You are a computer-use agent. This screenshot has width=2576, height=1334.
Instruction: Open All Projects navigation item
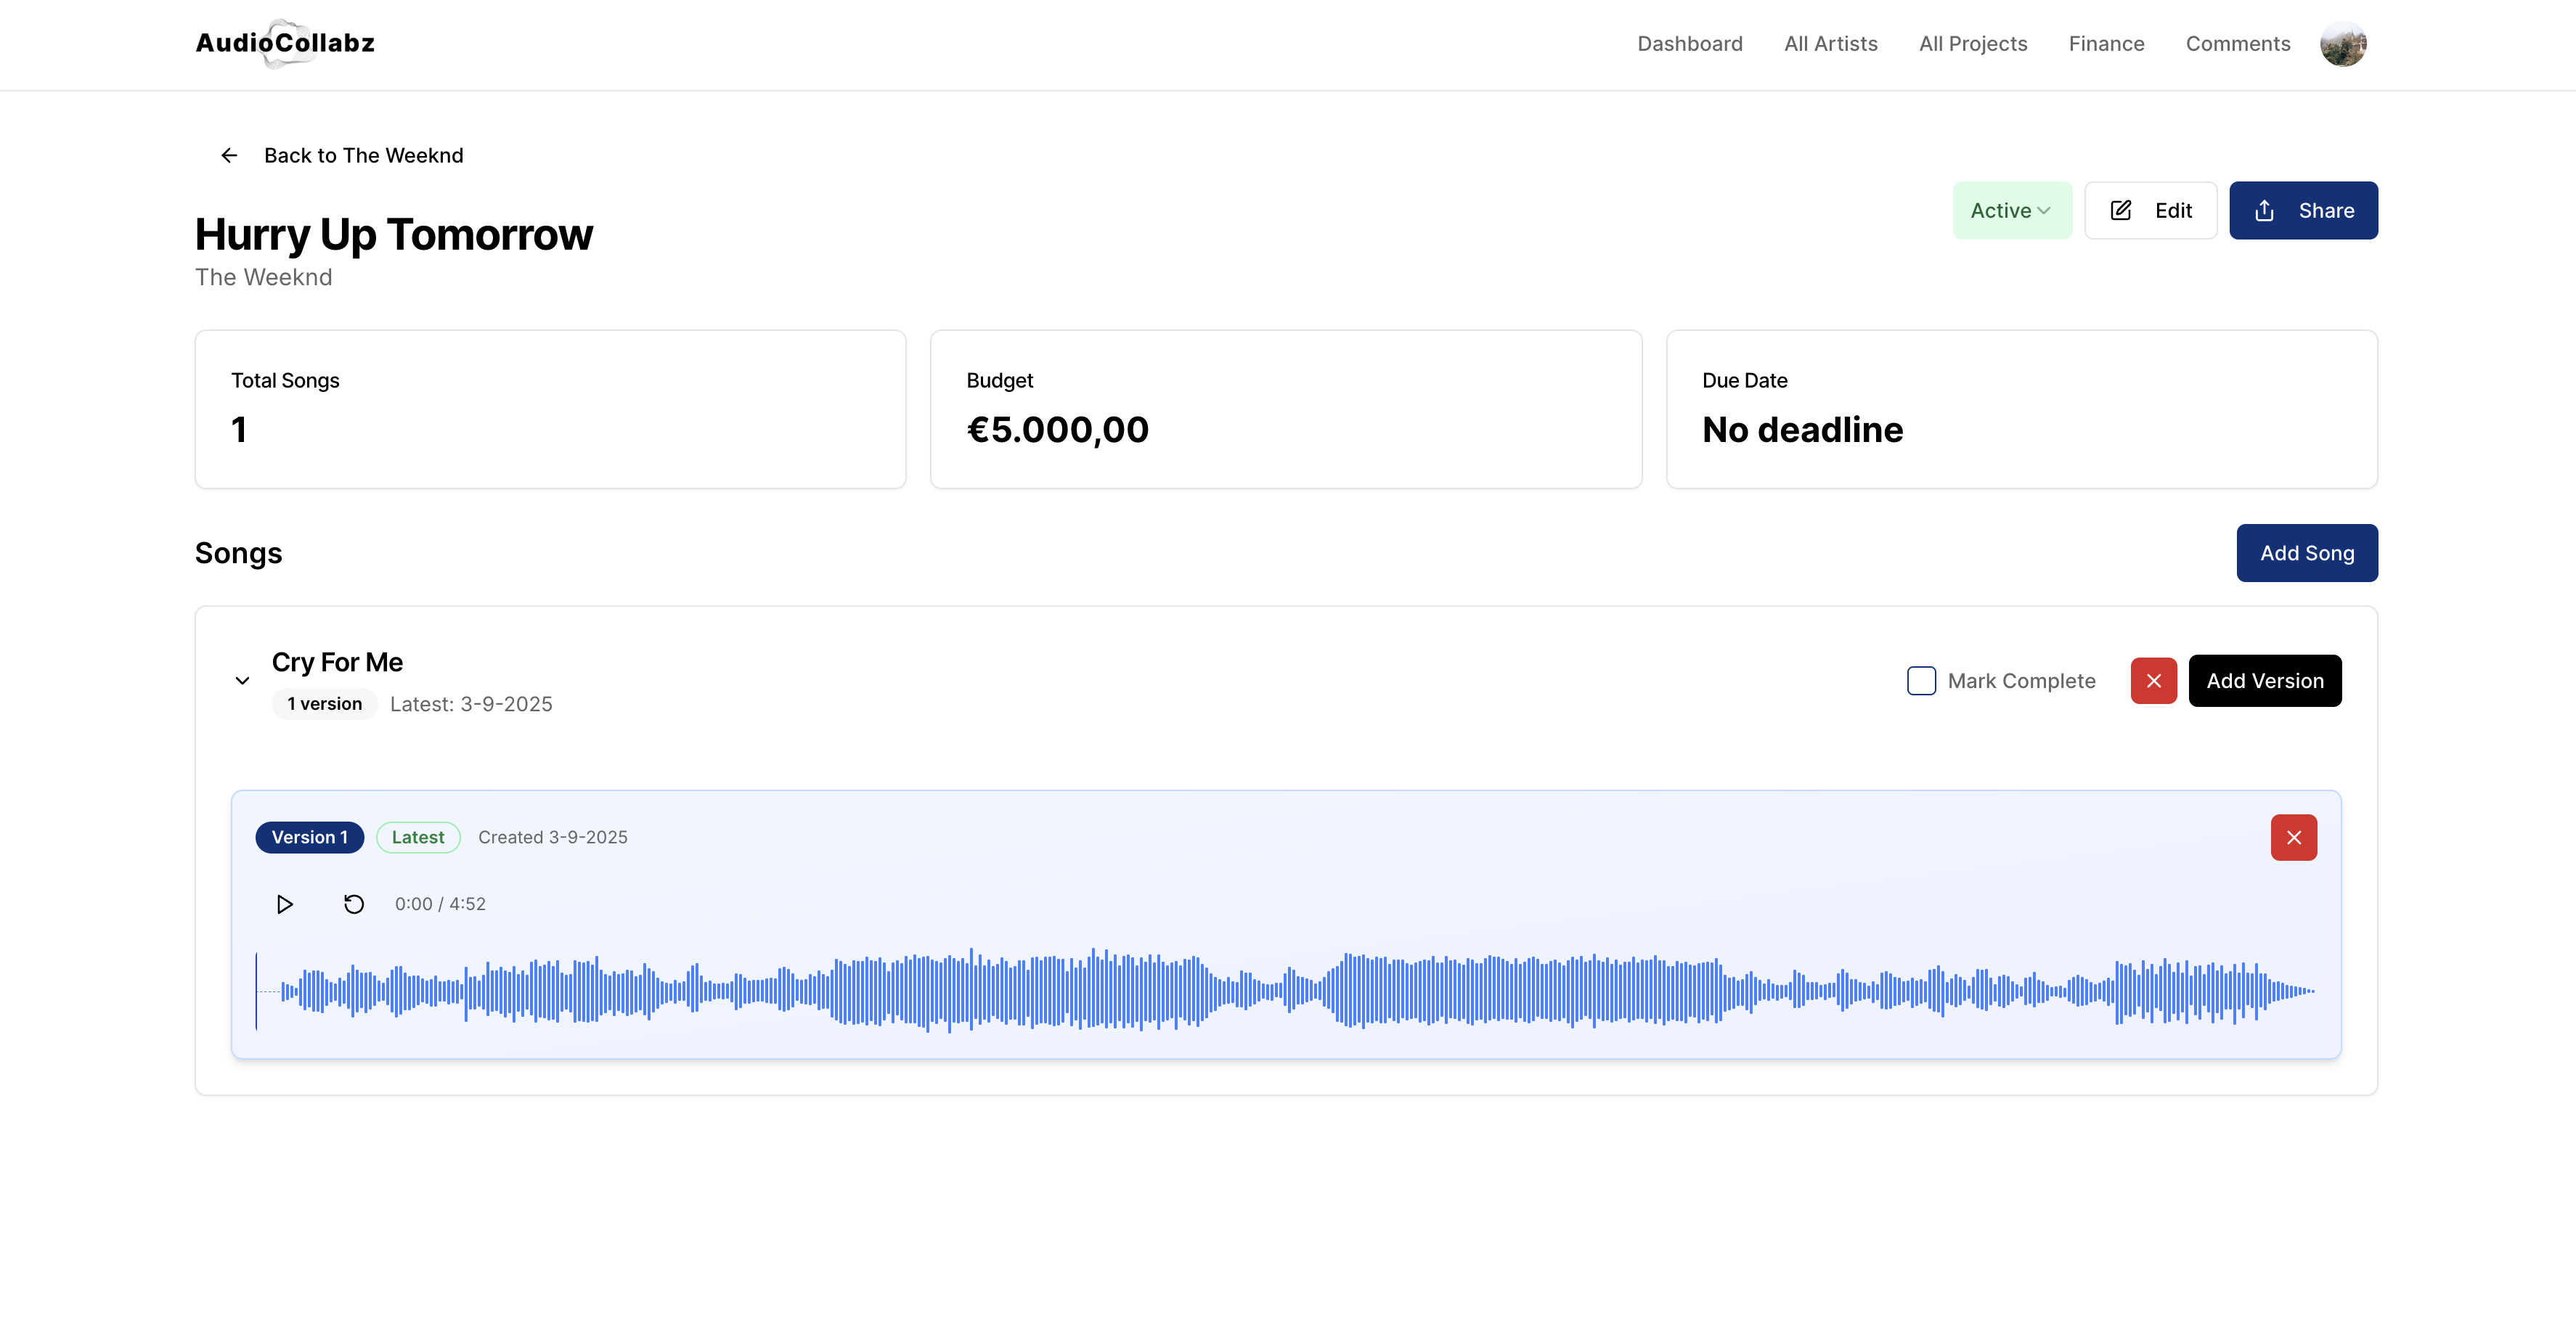tap(1972, 44)
